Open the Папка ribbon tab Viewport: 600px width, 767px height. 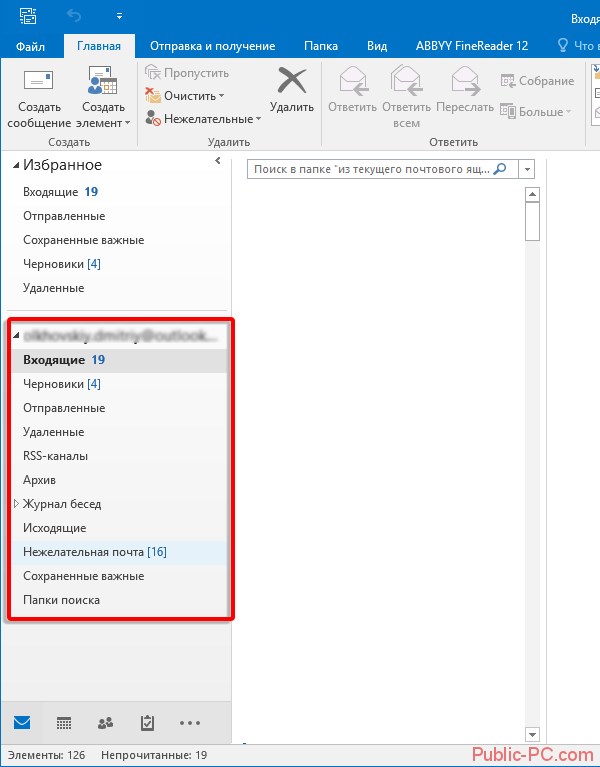(321, 46)
